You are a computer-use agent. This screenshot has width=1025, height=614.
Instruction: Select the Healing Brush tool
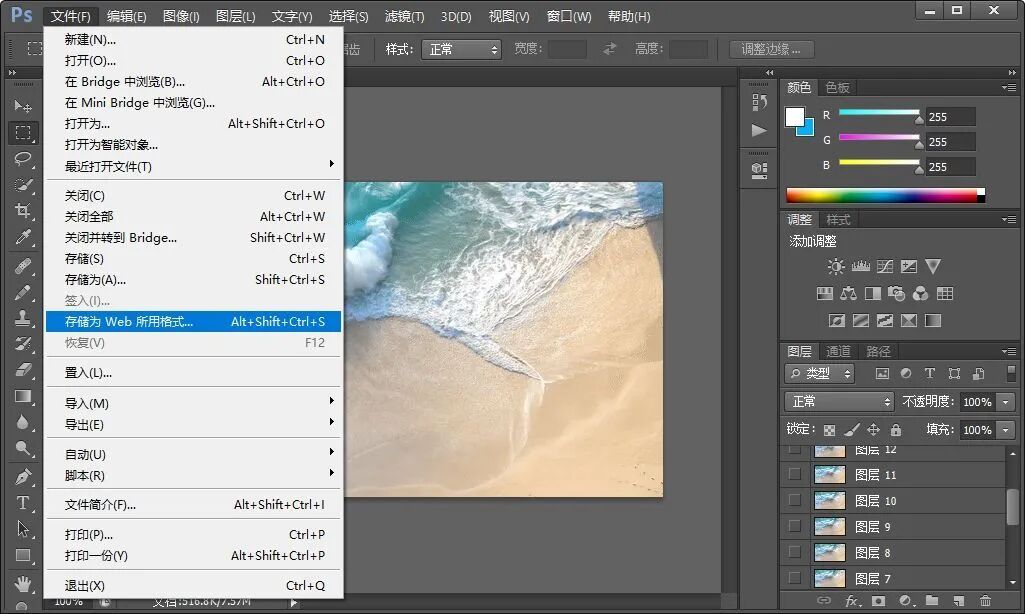[23, 266]
